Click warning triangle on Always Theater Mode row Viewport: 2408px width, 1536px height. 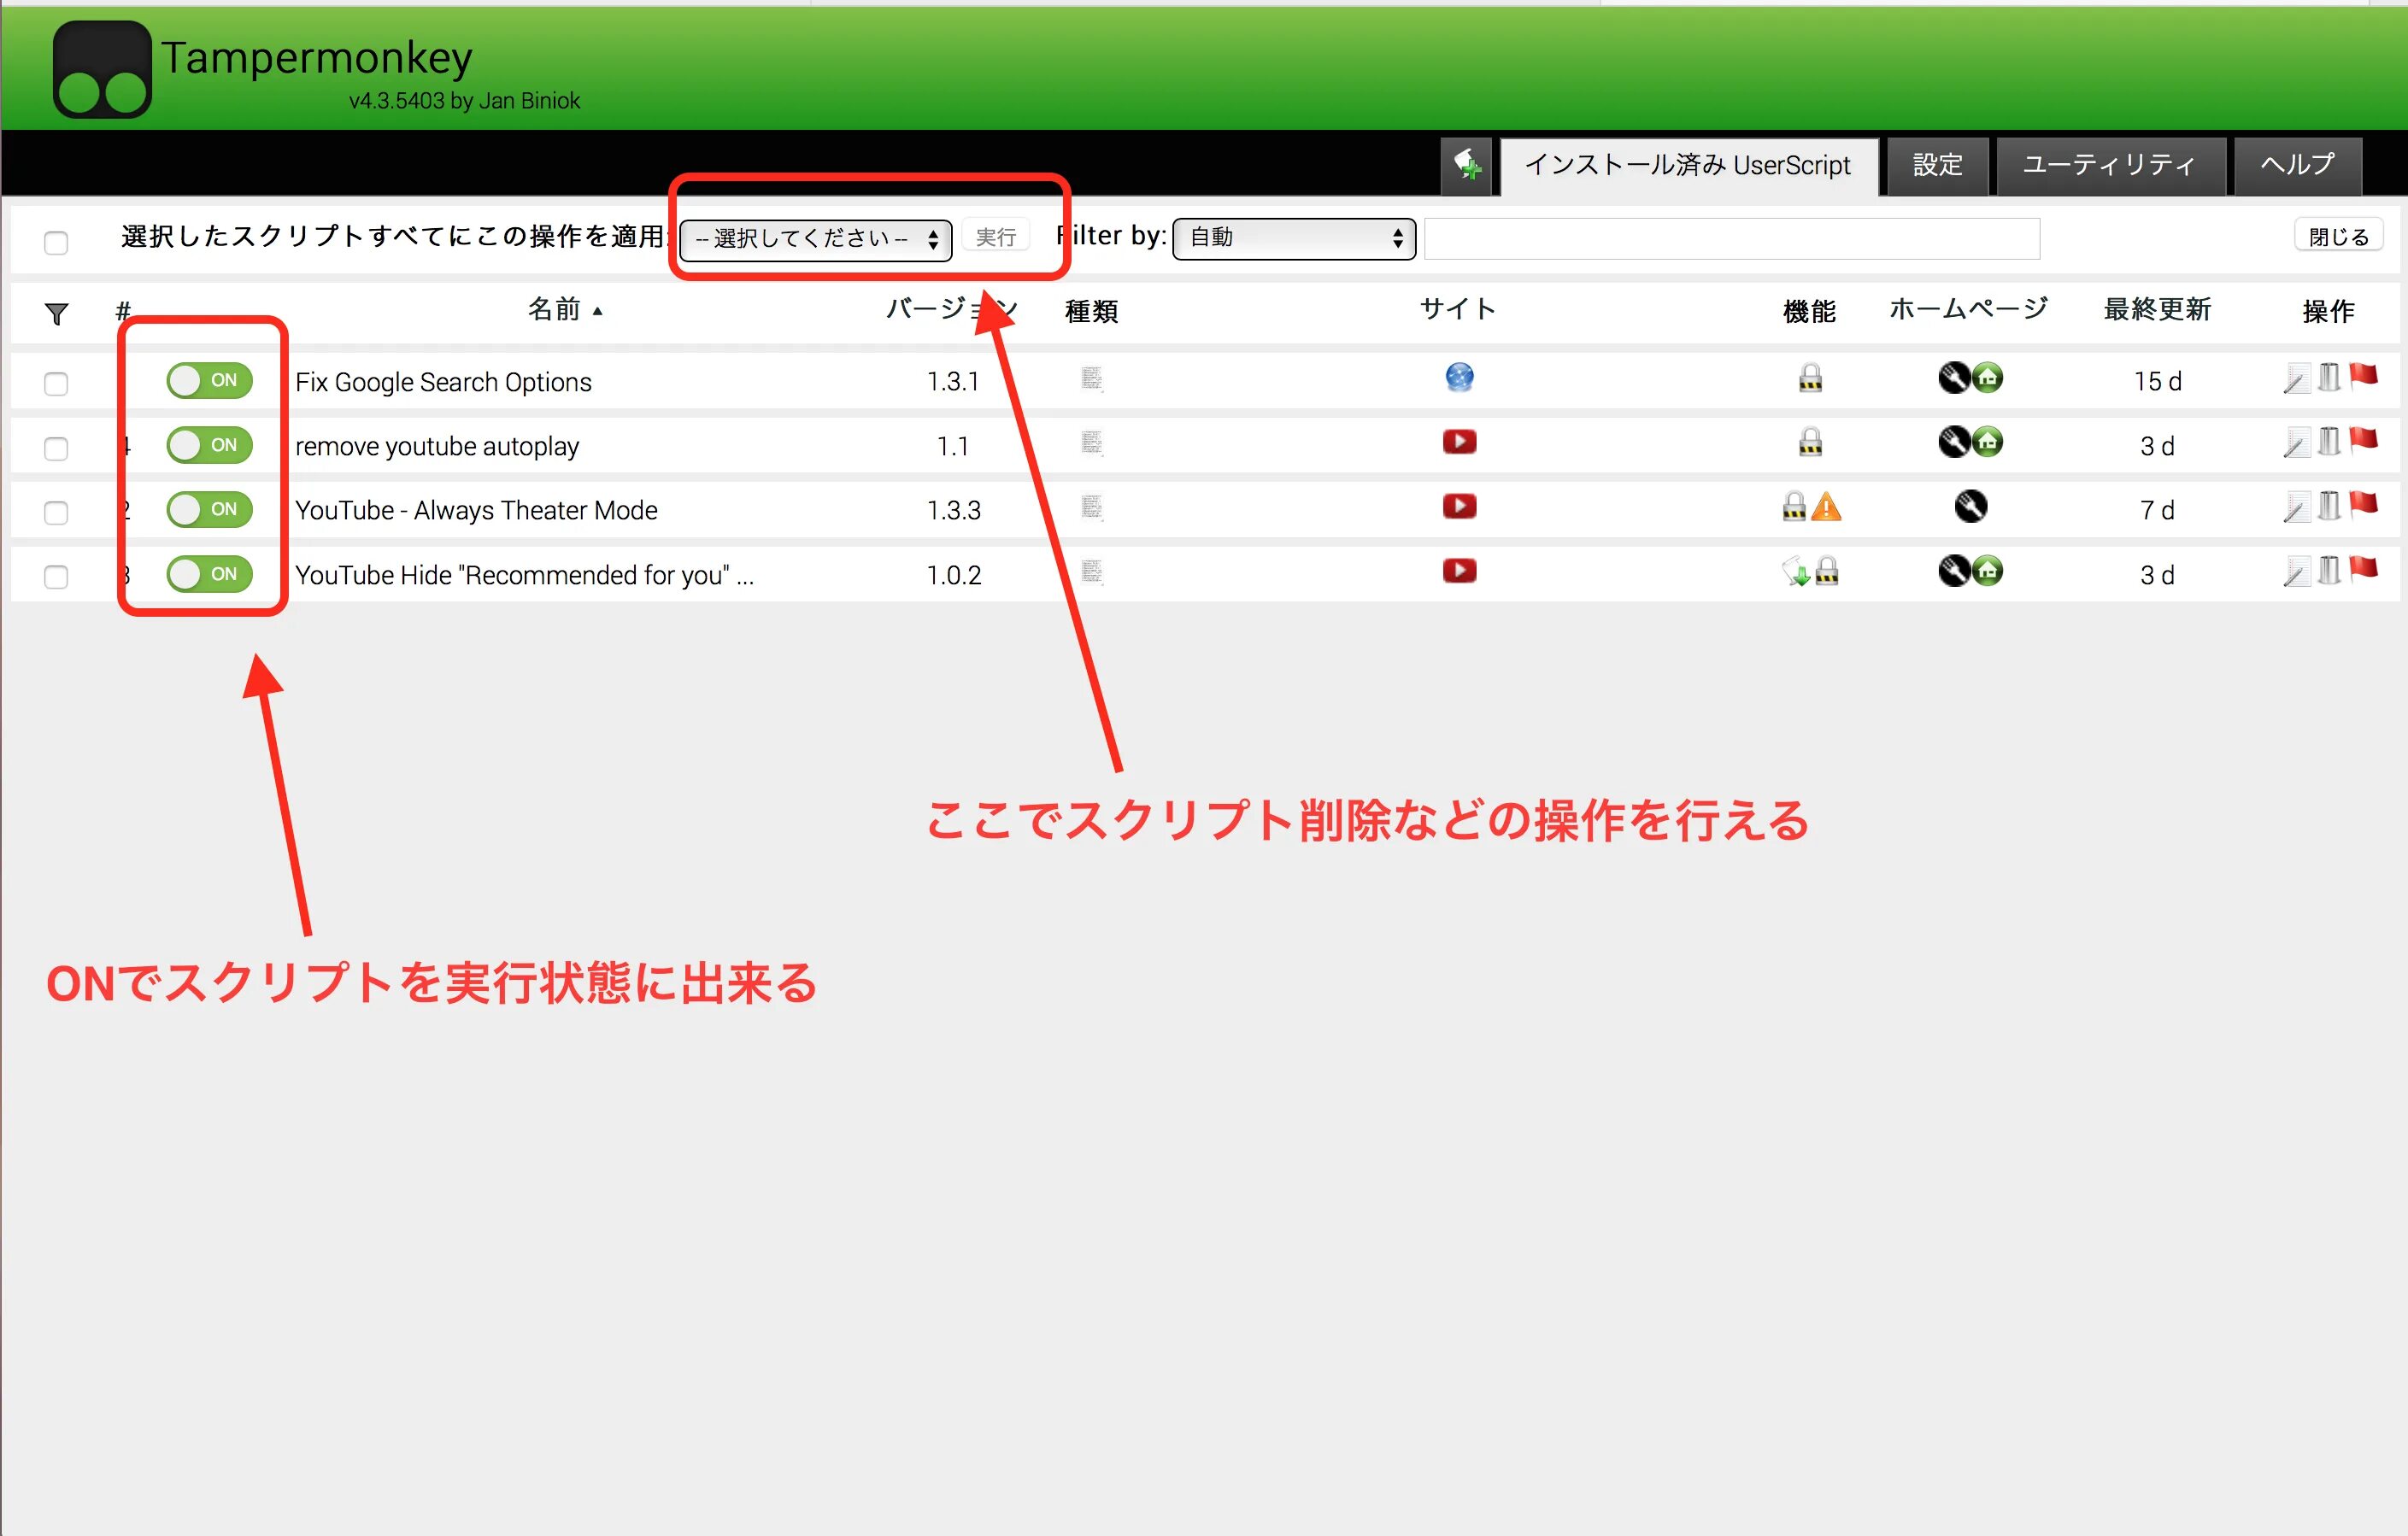coord(1826,507)
